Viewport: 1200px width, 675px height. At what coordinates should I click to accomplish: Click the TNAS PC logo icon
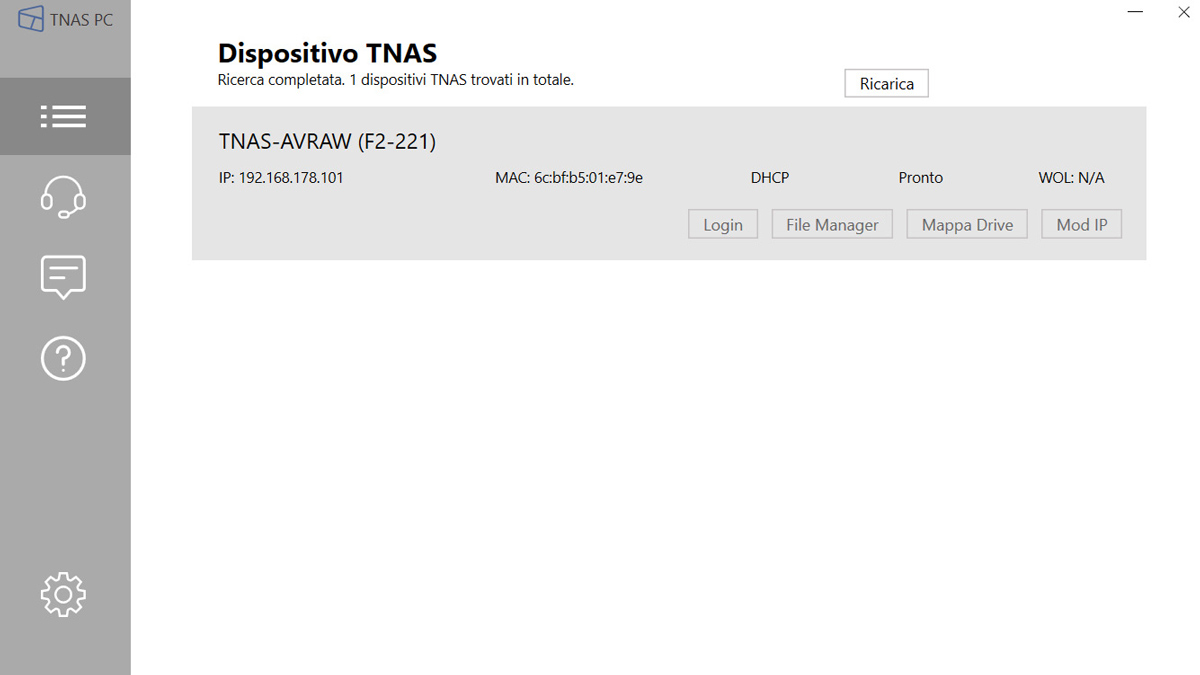31,19
